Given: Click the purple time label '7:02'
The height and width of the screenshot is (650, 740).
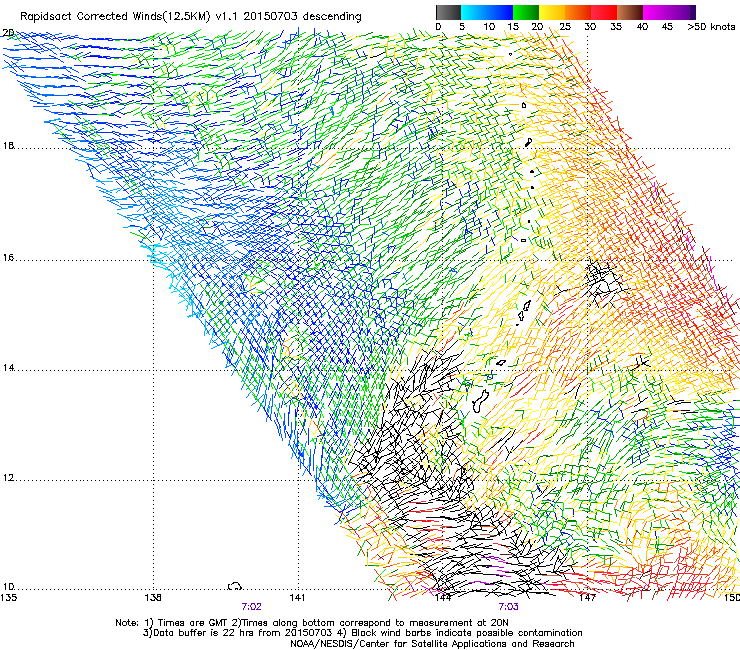Looking at the screenshot, I should (x=251, y=607).
